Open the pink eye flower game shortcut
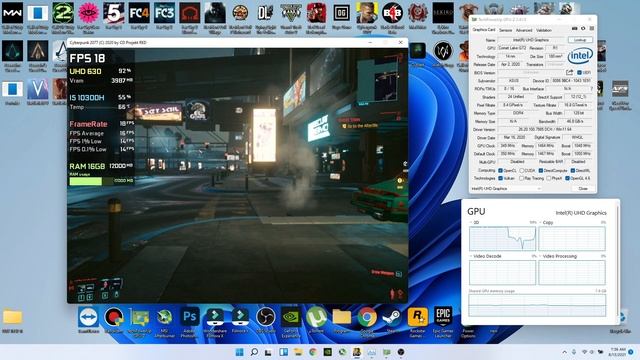 pos(88,13)
